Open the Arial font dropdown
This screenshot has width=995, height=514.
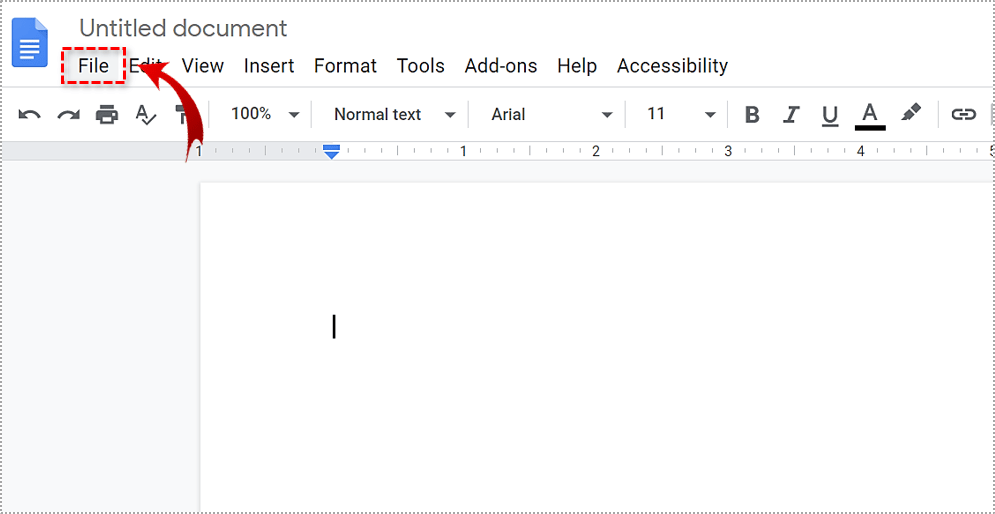(551, 115)
